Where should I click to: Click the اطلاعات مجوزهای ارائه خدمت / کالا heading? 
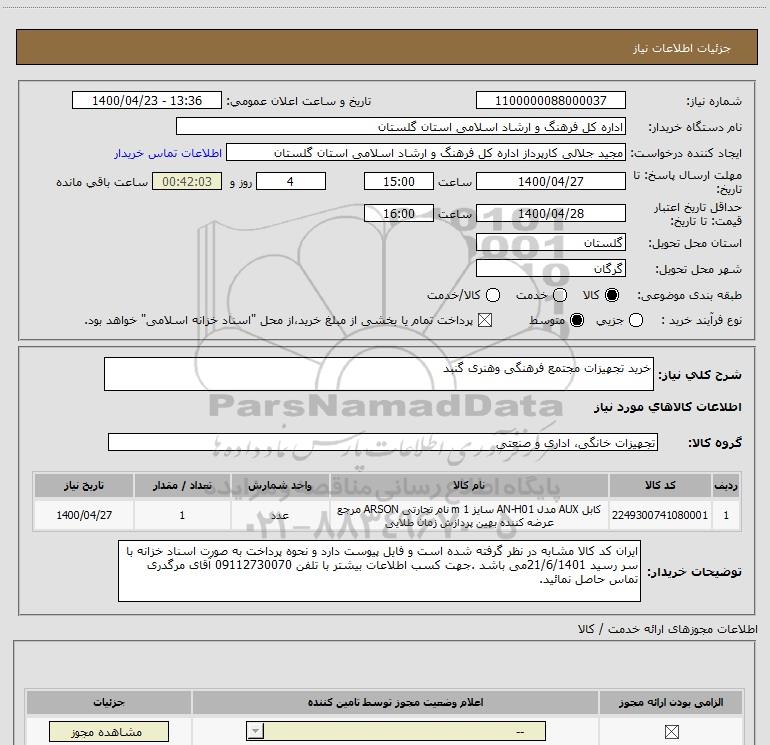coord(667,629)
